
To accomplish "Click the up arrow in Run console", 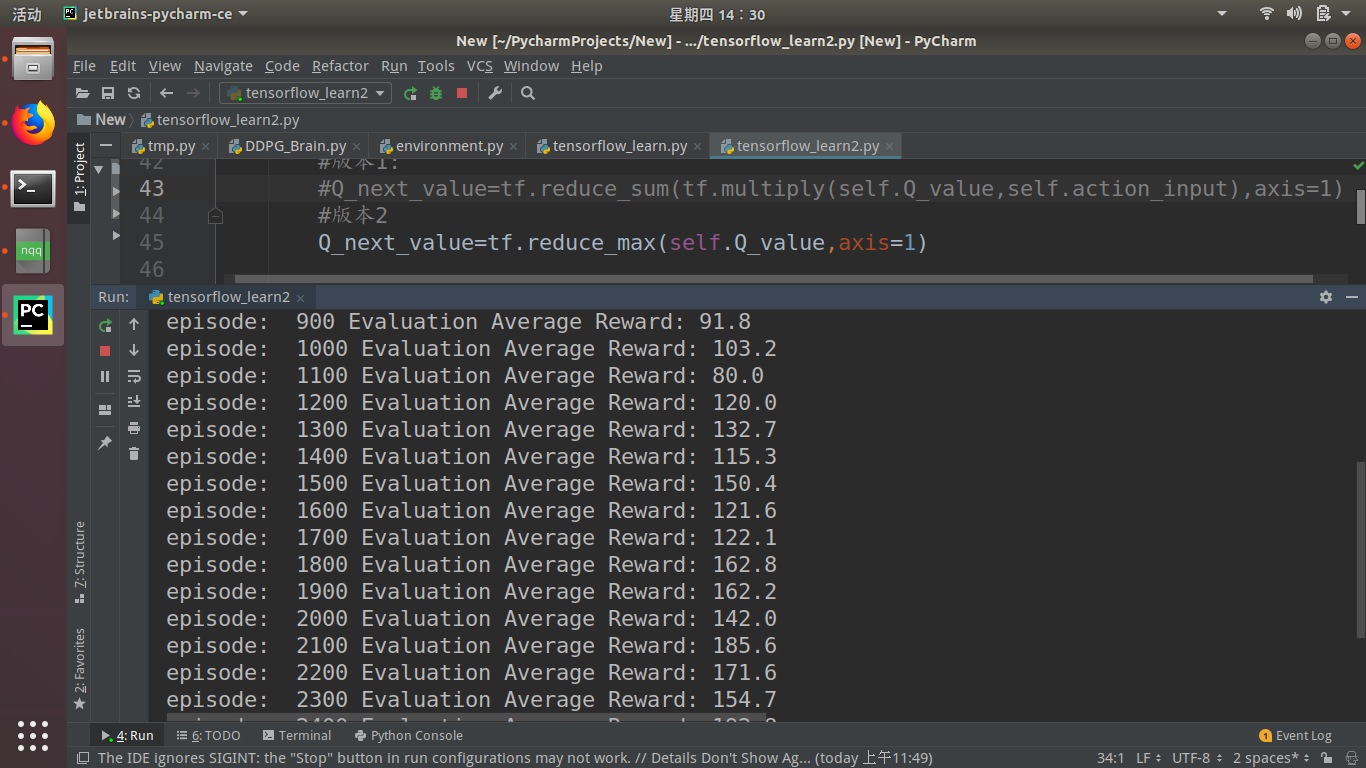I will click(134, 325).
